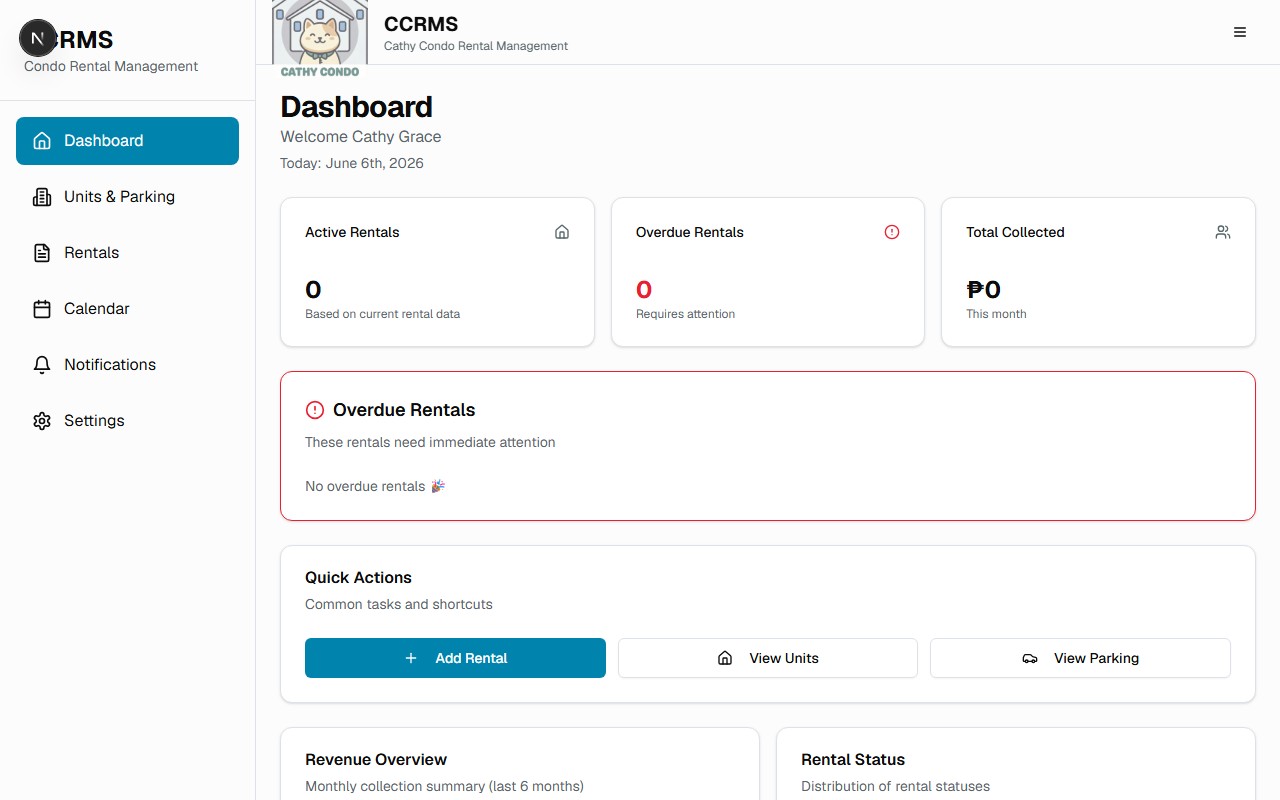Screen dimensions: 1280x800
Task: Click 'Today: June 6th, 2026' date text
Action: click(x=352, y=163)
